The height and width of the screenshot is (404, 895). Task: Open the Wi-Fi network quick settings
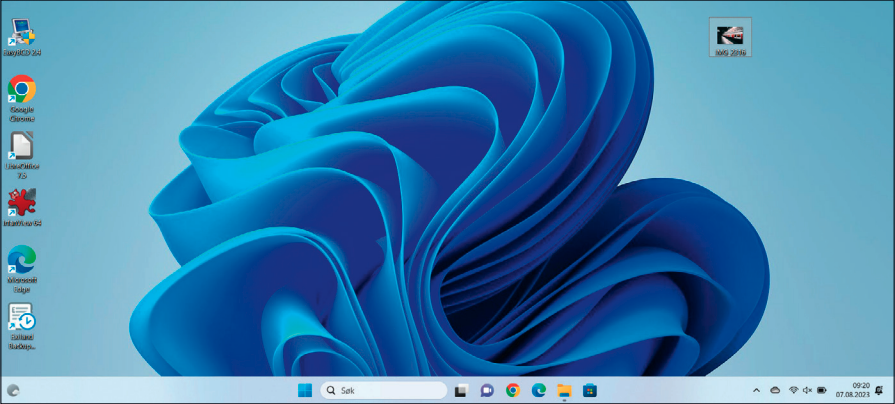pos(793,390)
